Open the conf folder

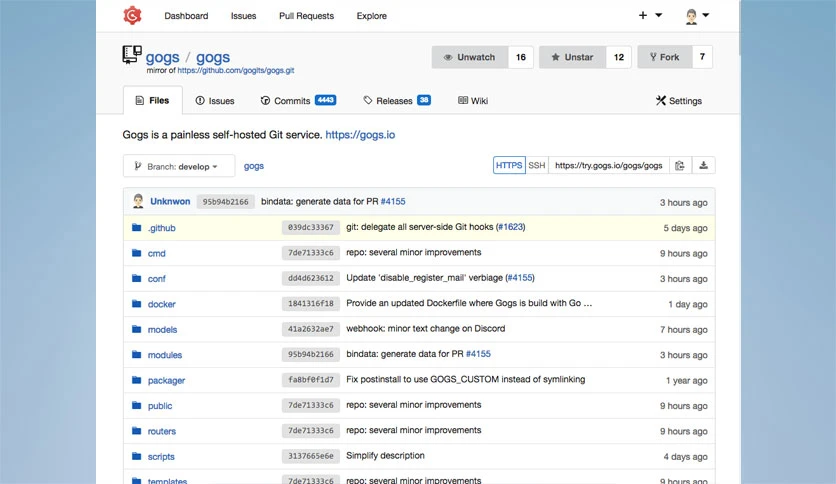pos(157,278)
